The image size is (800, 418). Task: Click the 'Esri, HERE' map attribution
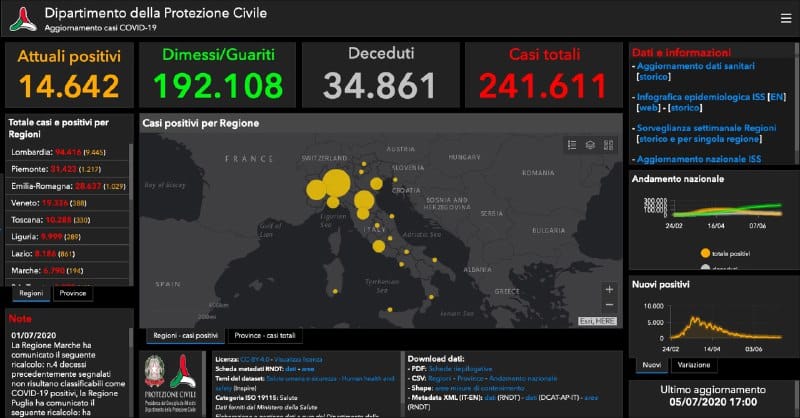pos(597,321)
